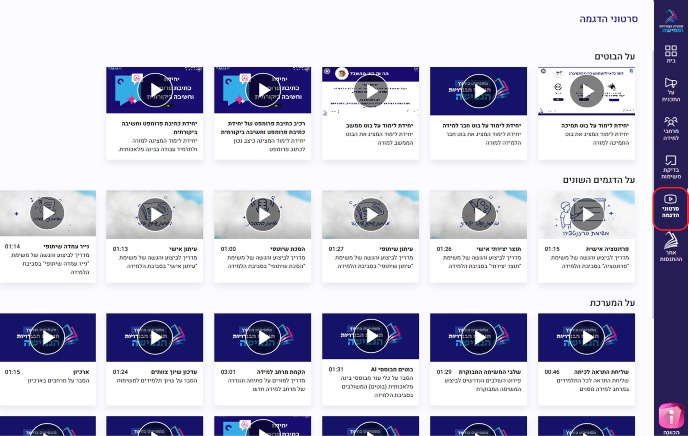Click the 01:31 duration on 'בוטים מבוססי AI' card

pyautogui.click(x=336, y=370)
